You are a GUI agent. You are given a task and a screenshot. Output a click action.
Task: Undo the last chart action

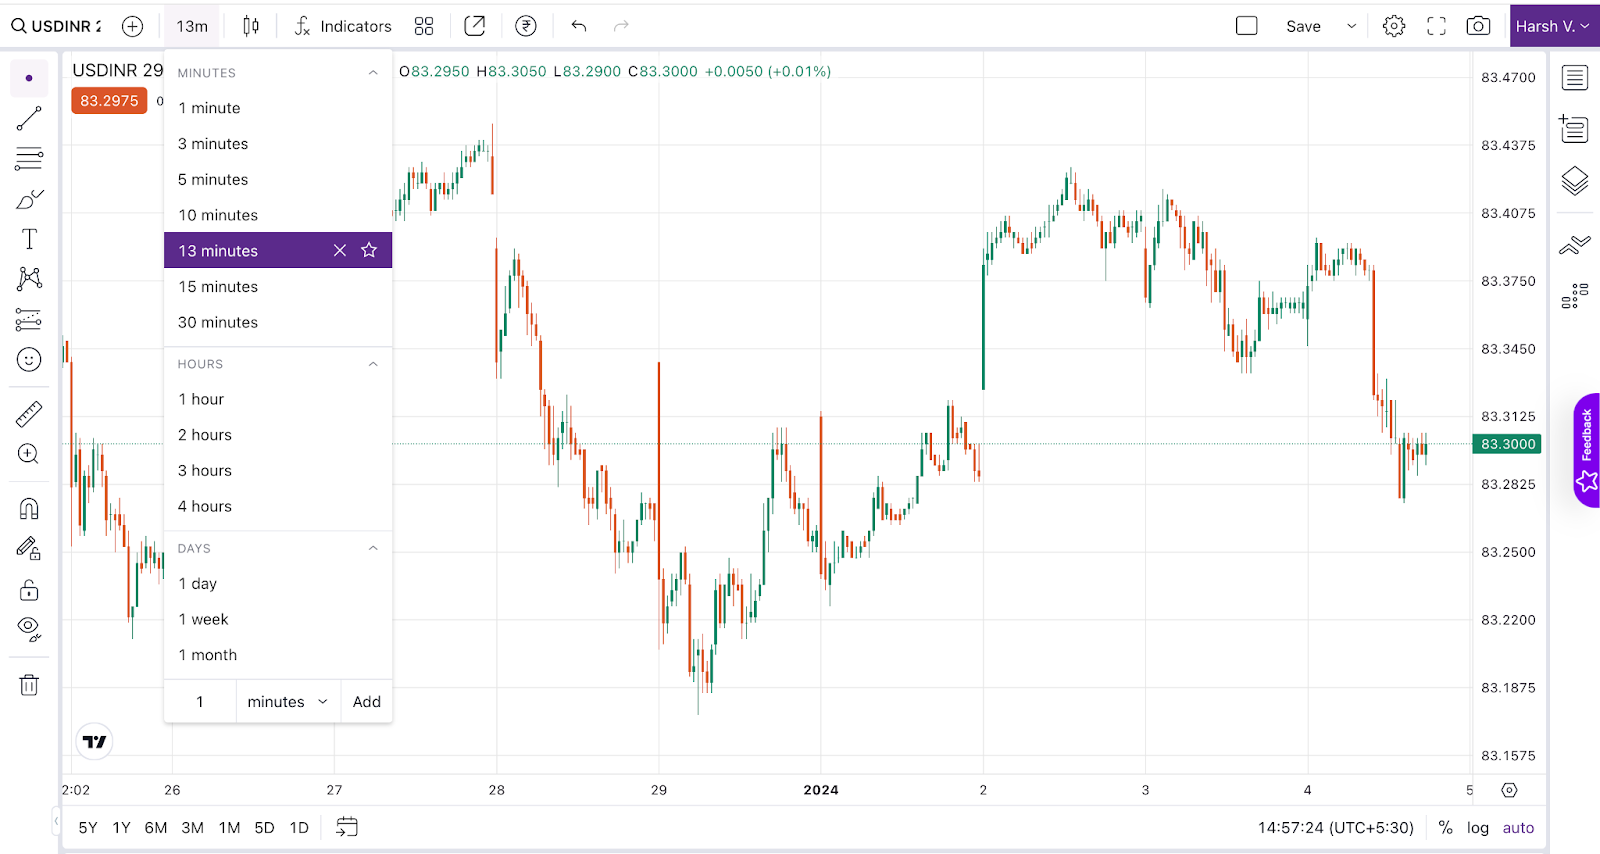[x=578, y=26]
